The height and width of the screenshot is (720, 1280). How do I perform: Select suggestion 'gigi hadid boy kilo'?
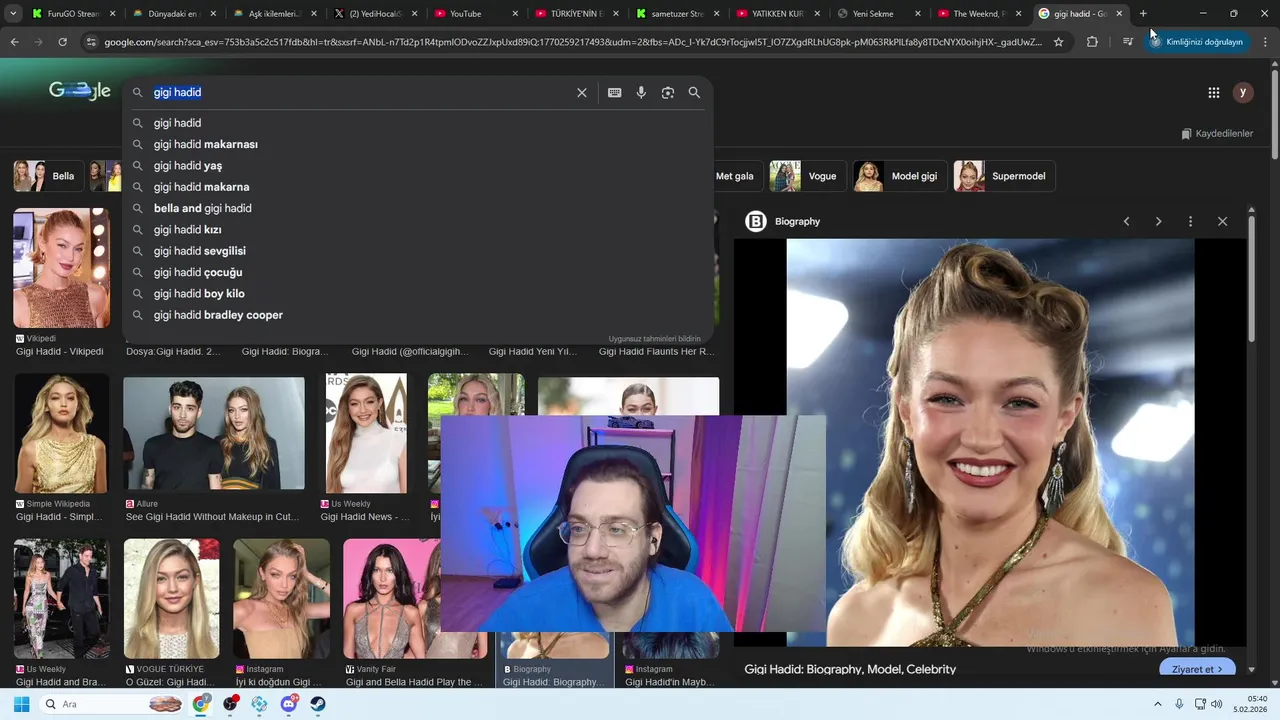coord(418,294)
